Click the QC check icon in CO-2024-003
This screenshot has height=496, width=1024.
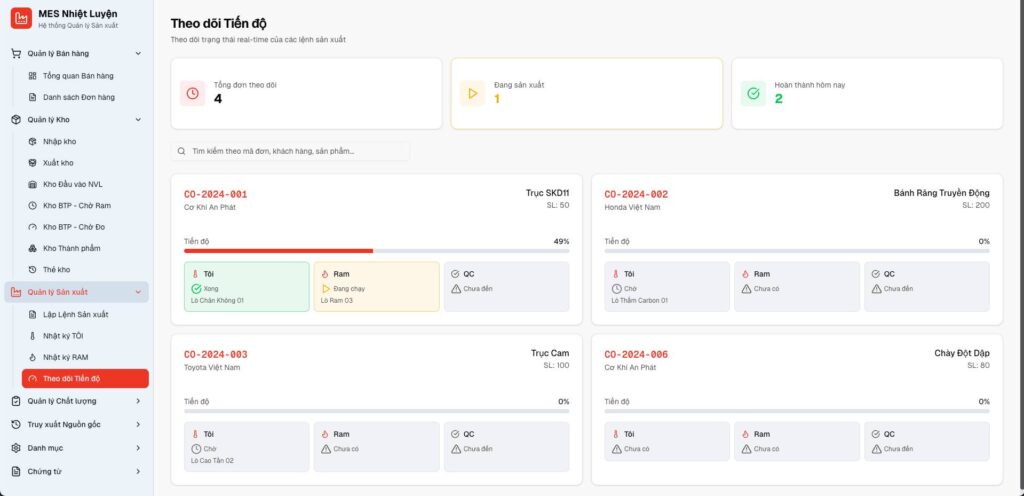point(455,434)
